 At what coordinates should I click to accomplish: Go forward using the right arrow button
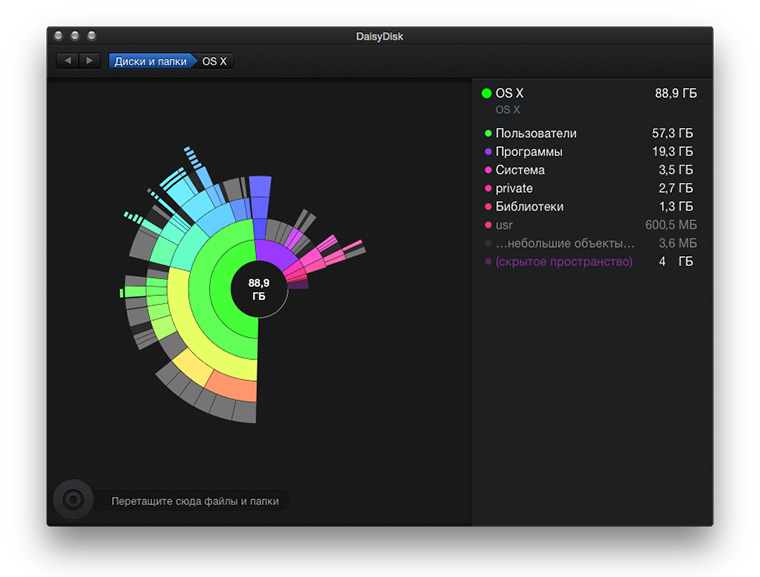click(x=89, y=61)
